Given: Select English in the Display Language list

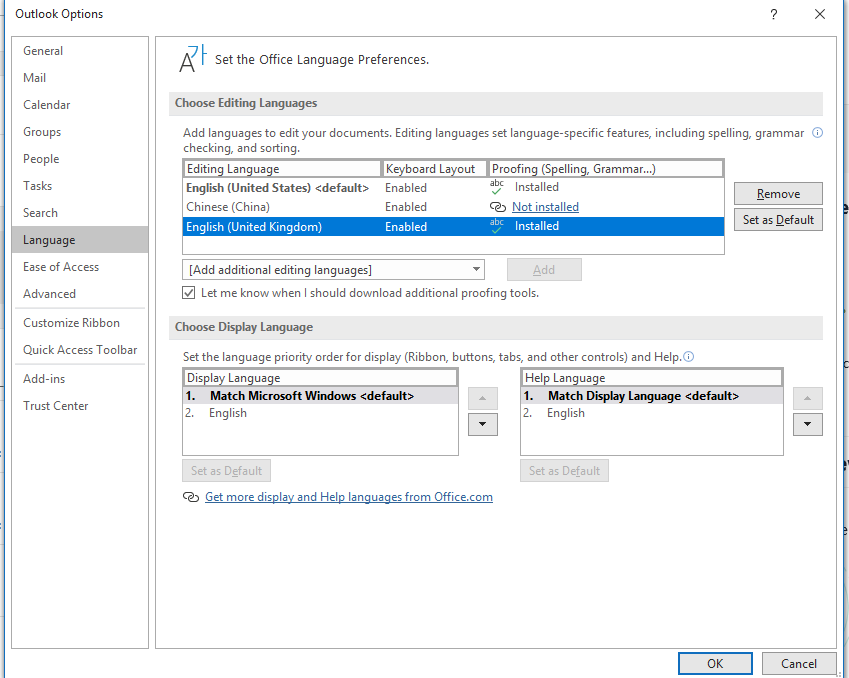Looking at the screenshot, I should pos(321,413).
